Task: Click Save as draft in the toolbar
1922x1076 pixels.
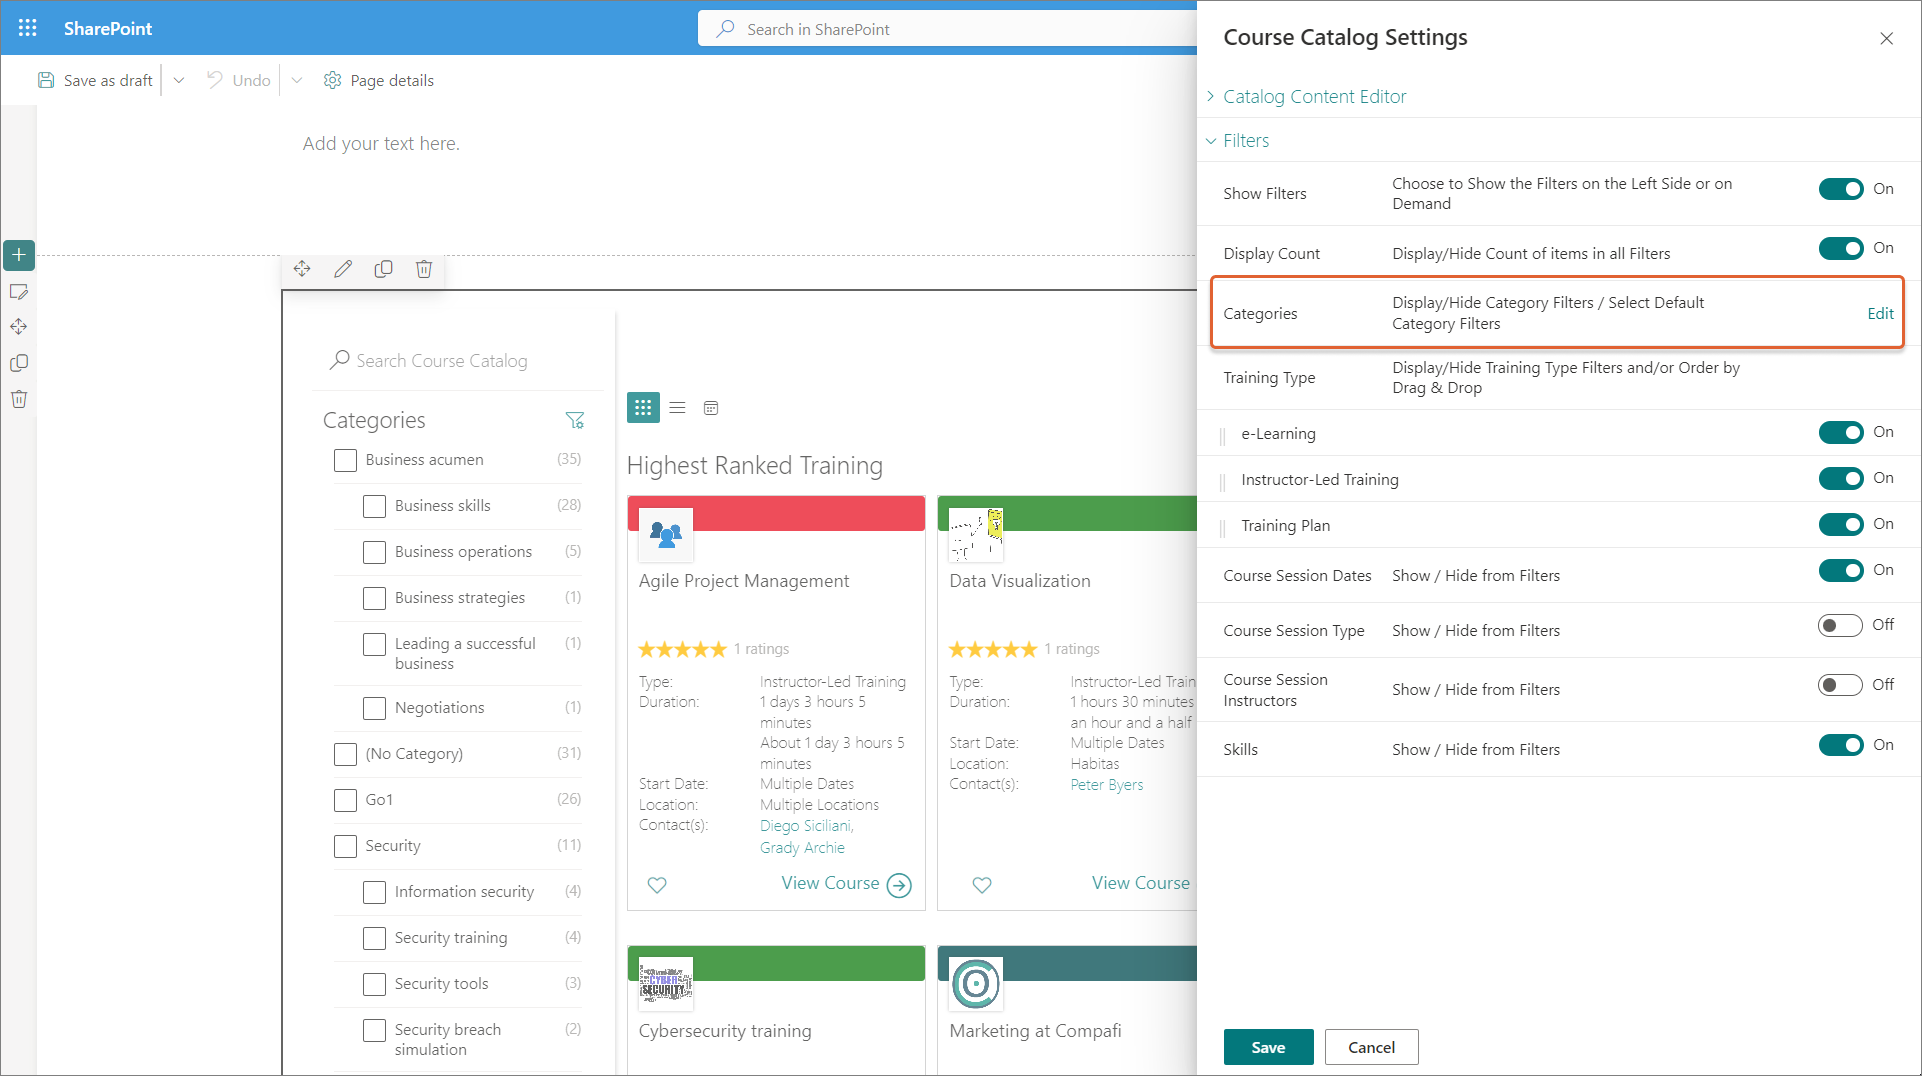Action: pyautogui.click(x=96, y=81)
